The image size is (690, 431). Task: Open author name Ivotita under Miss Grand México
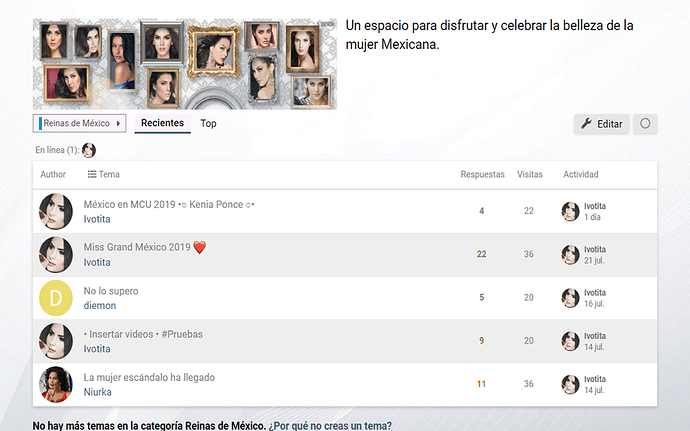[x=97, y=262]
